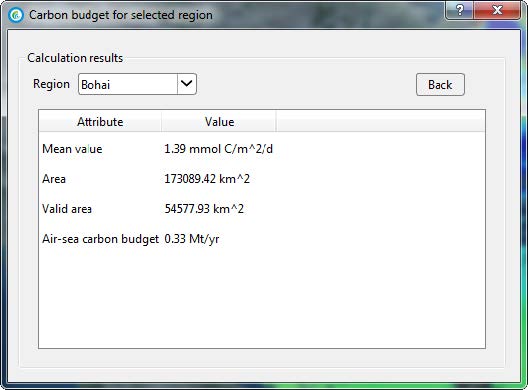Click the dialog title bar text

click(121, 15)
